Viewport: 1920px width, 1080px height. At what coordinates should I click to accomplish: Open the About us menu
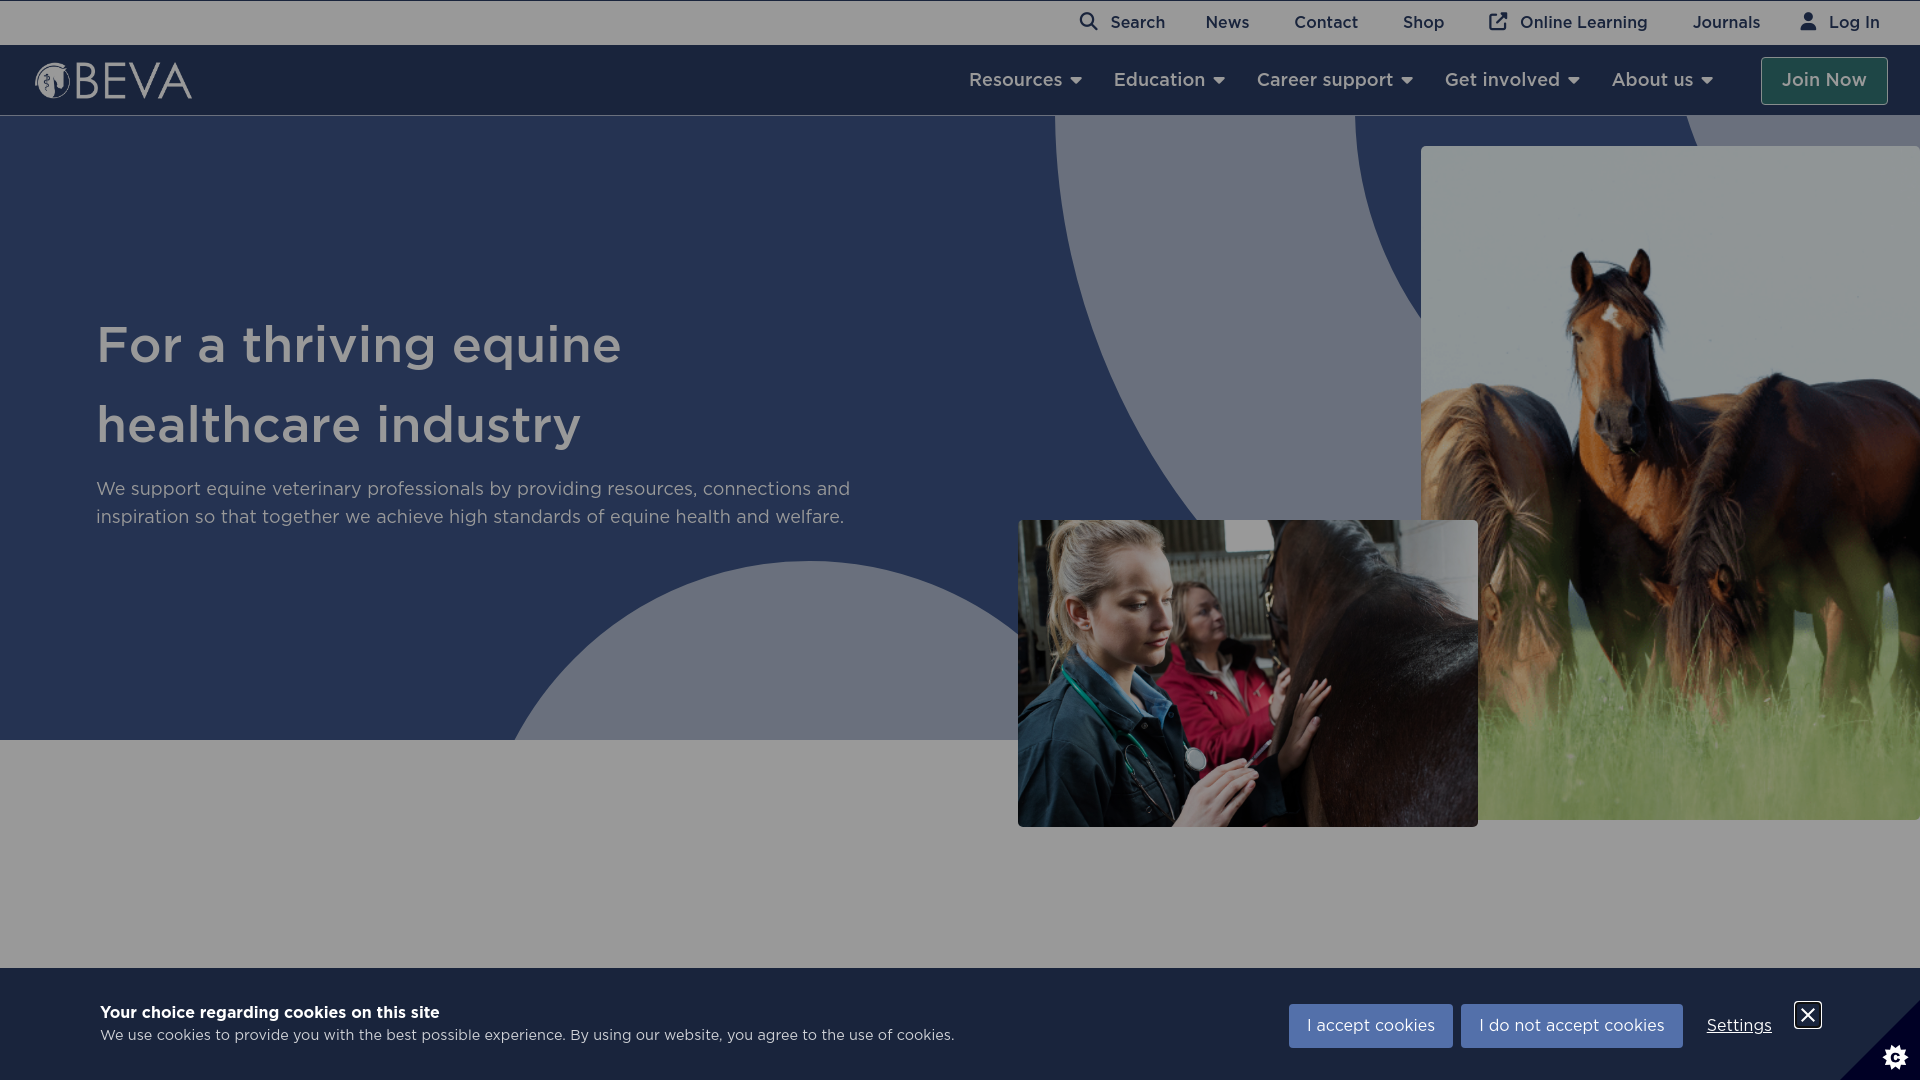click(1652, 80)
